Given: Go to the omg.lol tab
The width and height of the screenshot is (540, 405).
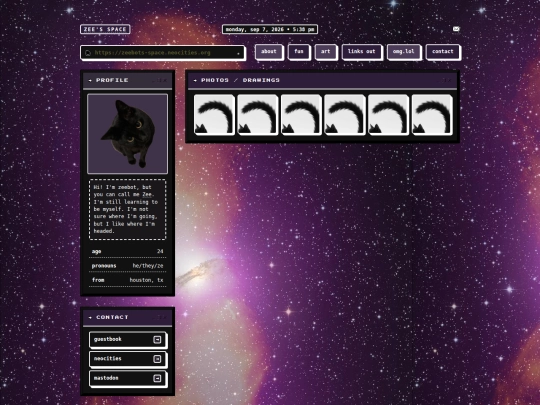Looking at the screenshot, I should click(x=404, y=52).
